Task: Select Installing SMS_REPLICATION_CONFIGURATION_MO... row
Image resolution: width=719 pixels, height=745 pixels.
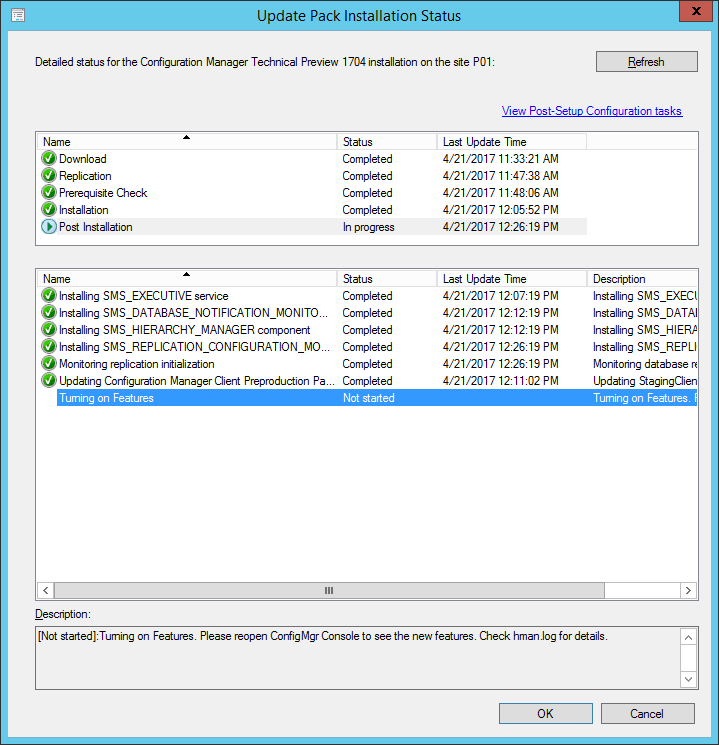Action: click(x=367, y=347)
